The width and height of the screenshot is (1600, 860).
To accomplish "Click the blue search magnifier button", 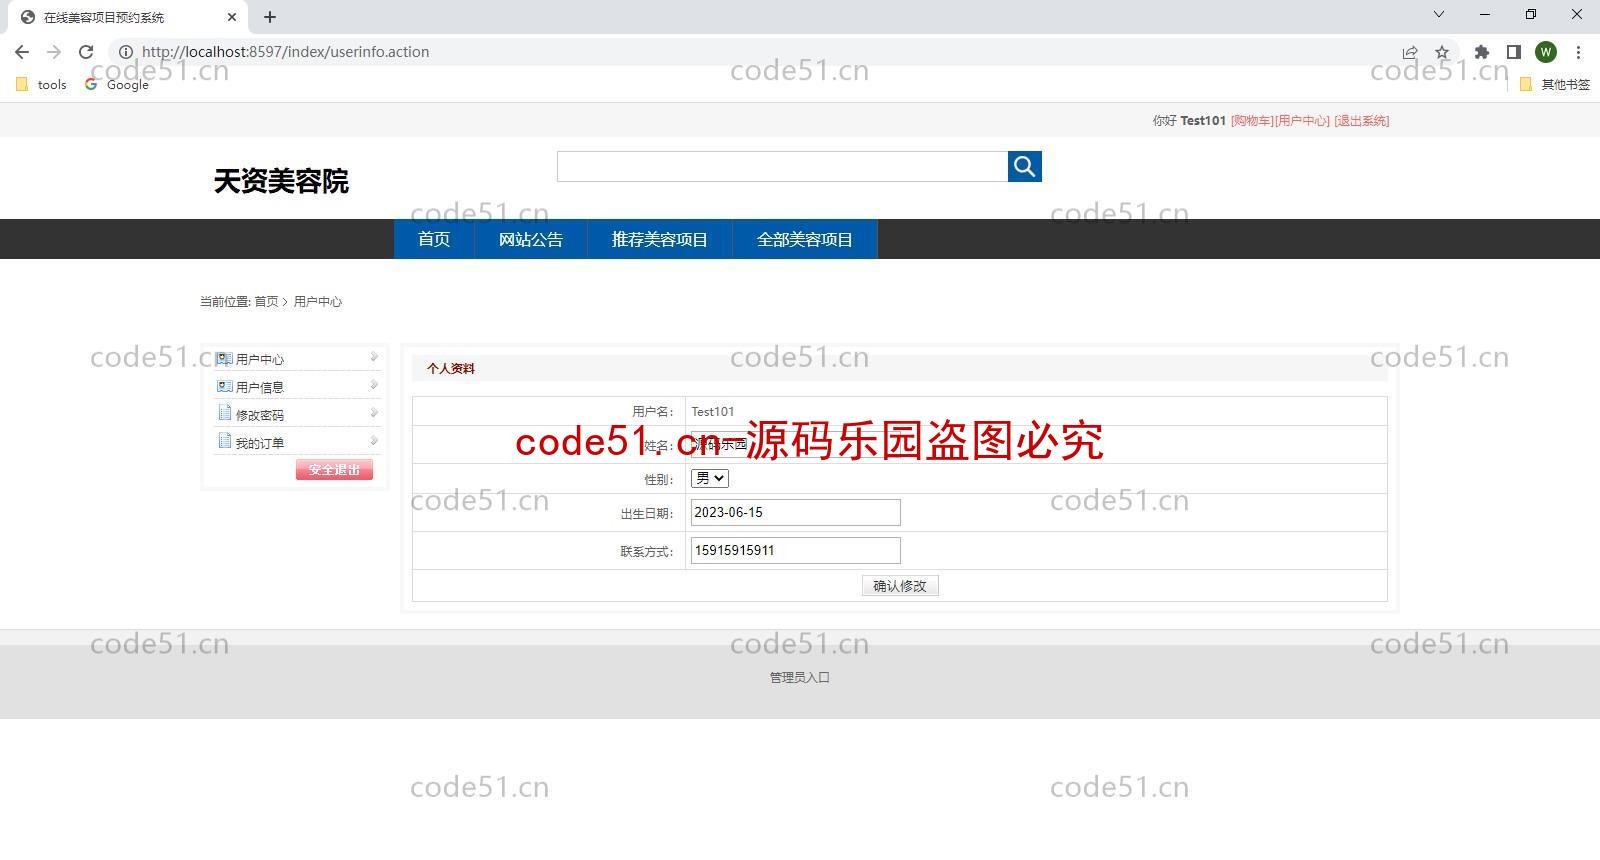I will click(1024, 167).
